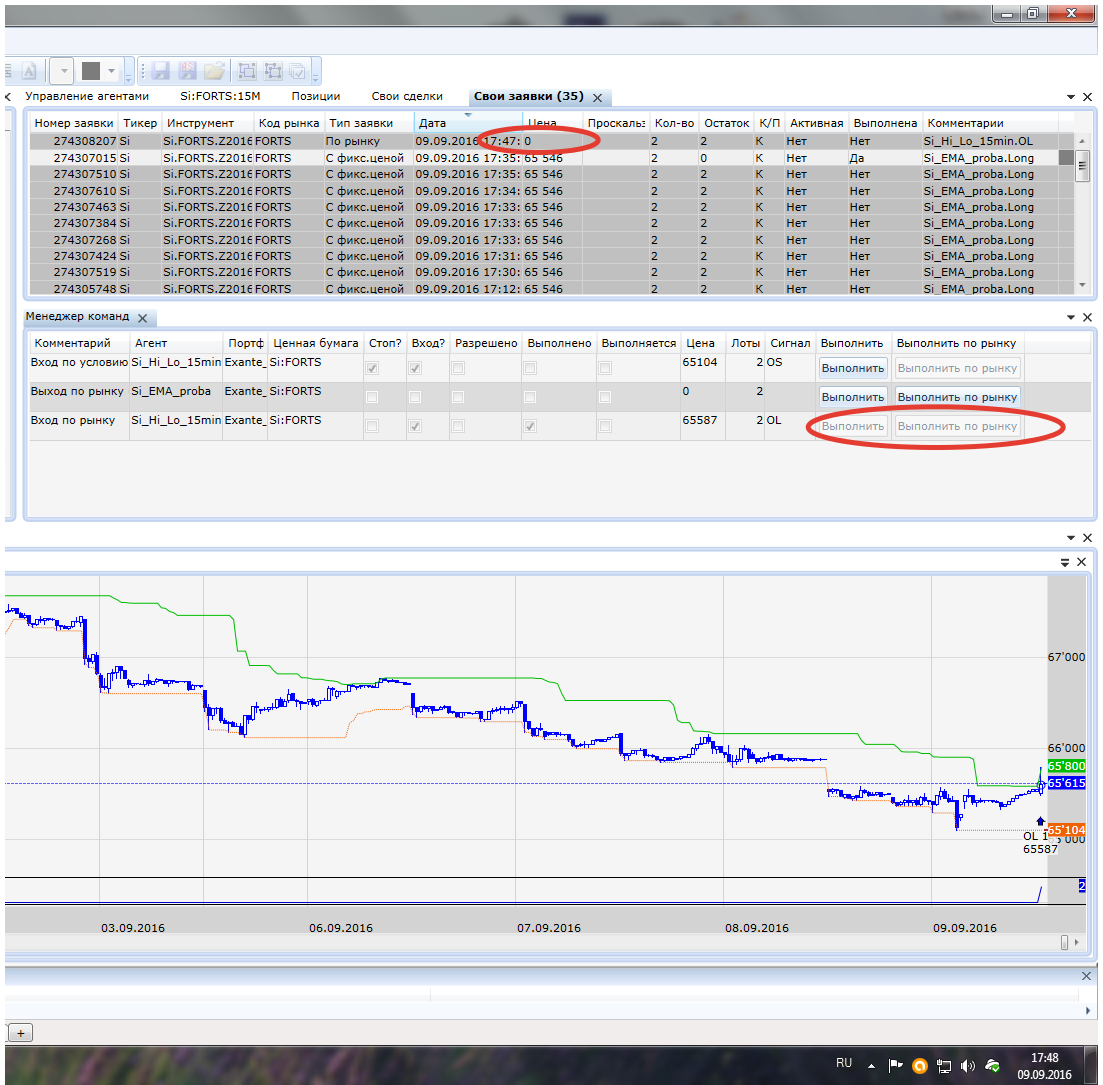Screen dimensions: 1103x1085
Task: Click the orders table scroll-down arrow
Action: click(x=1082, y=285)
